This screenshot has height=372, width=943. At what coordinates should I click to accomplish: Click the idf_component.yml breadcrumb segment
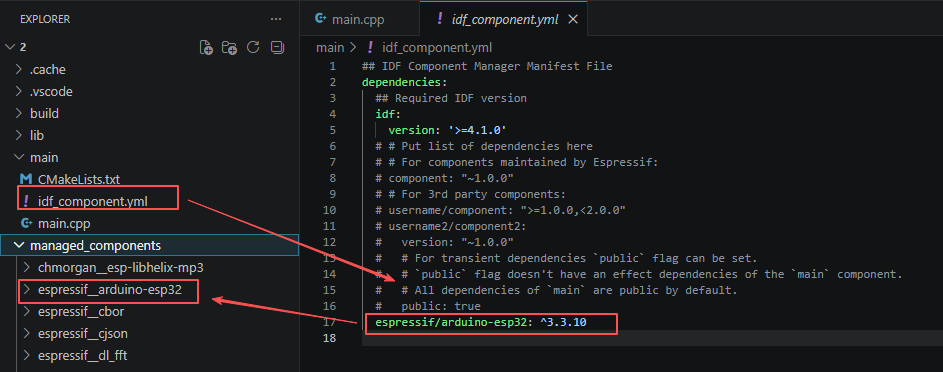437,47
